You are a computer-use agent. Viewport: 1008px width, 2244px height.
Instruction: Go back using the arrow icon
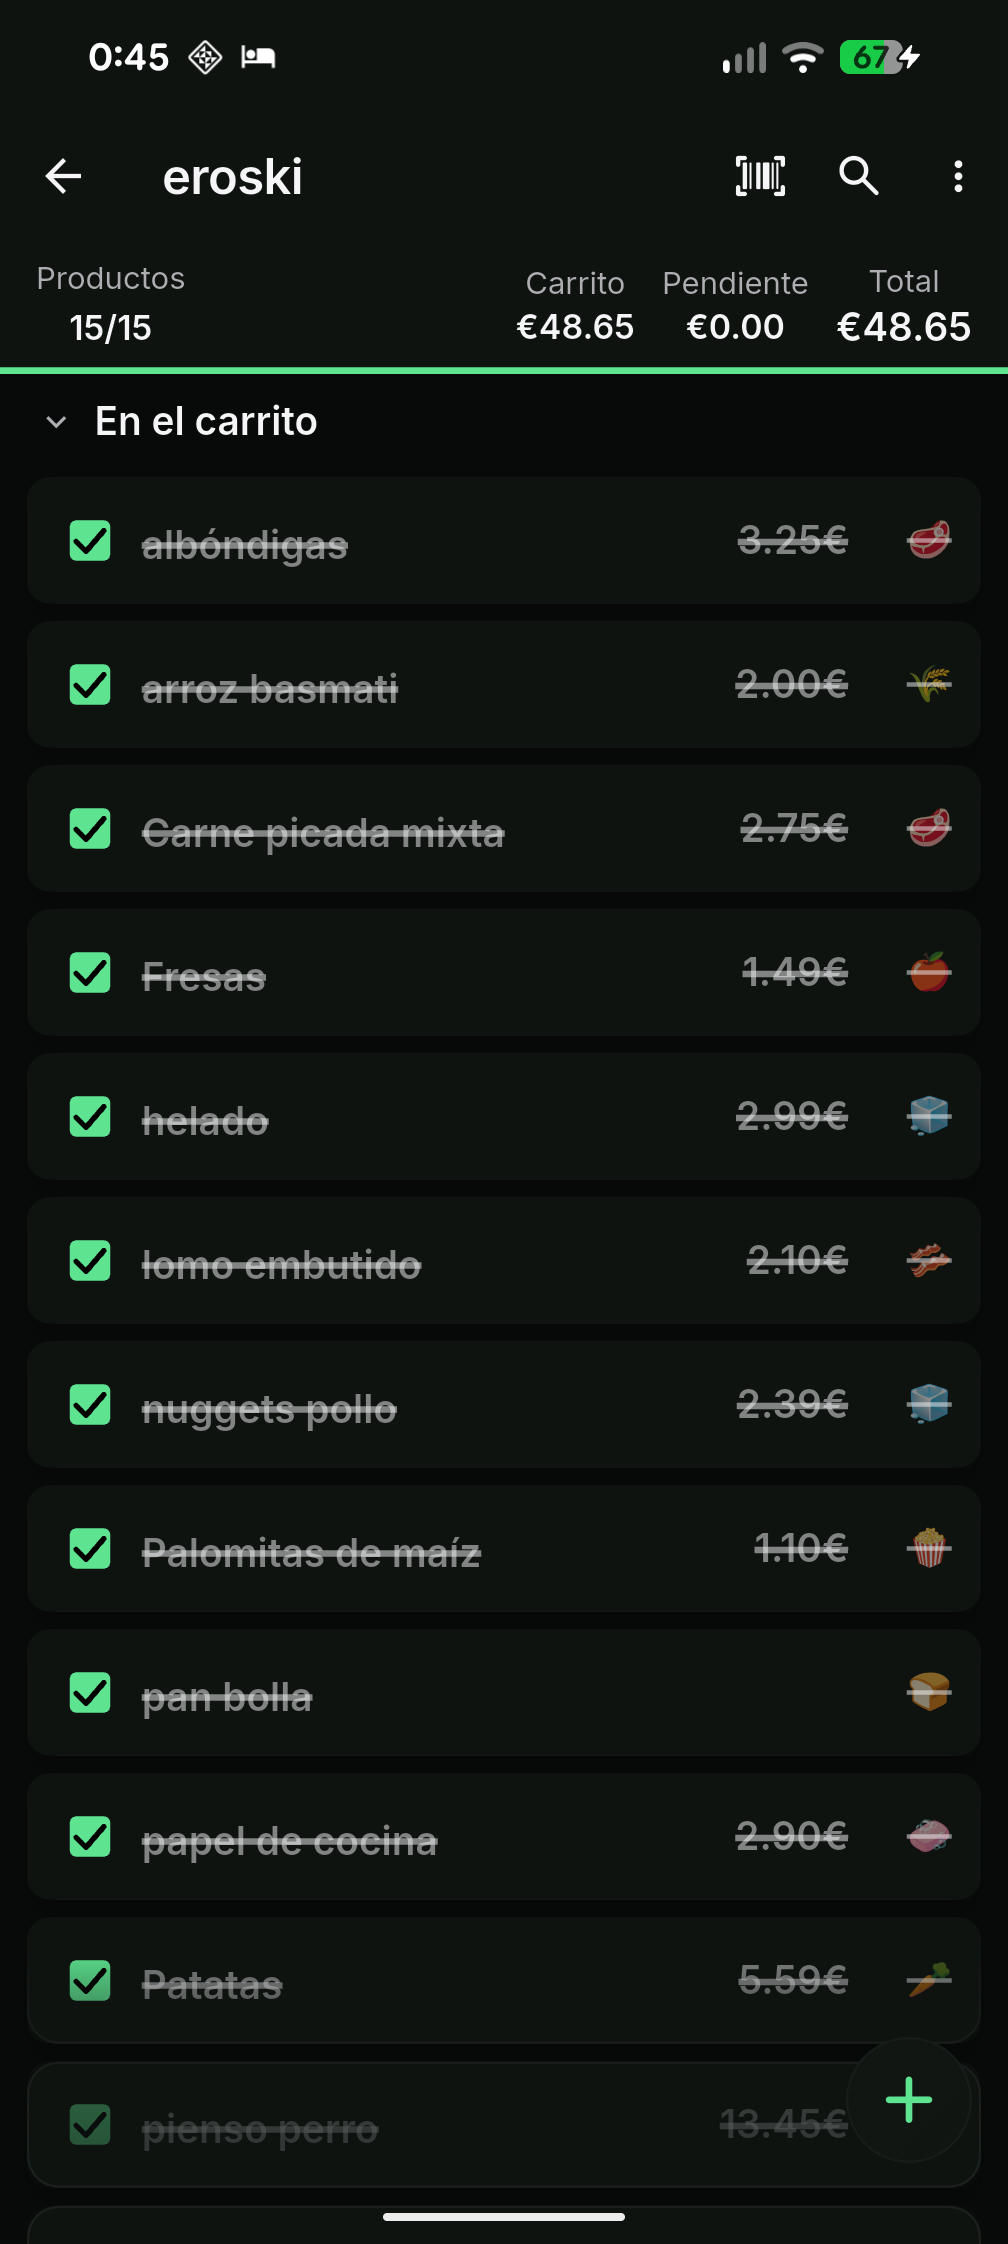click(x=63, y=177)
